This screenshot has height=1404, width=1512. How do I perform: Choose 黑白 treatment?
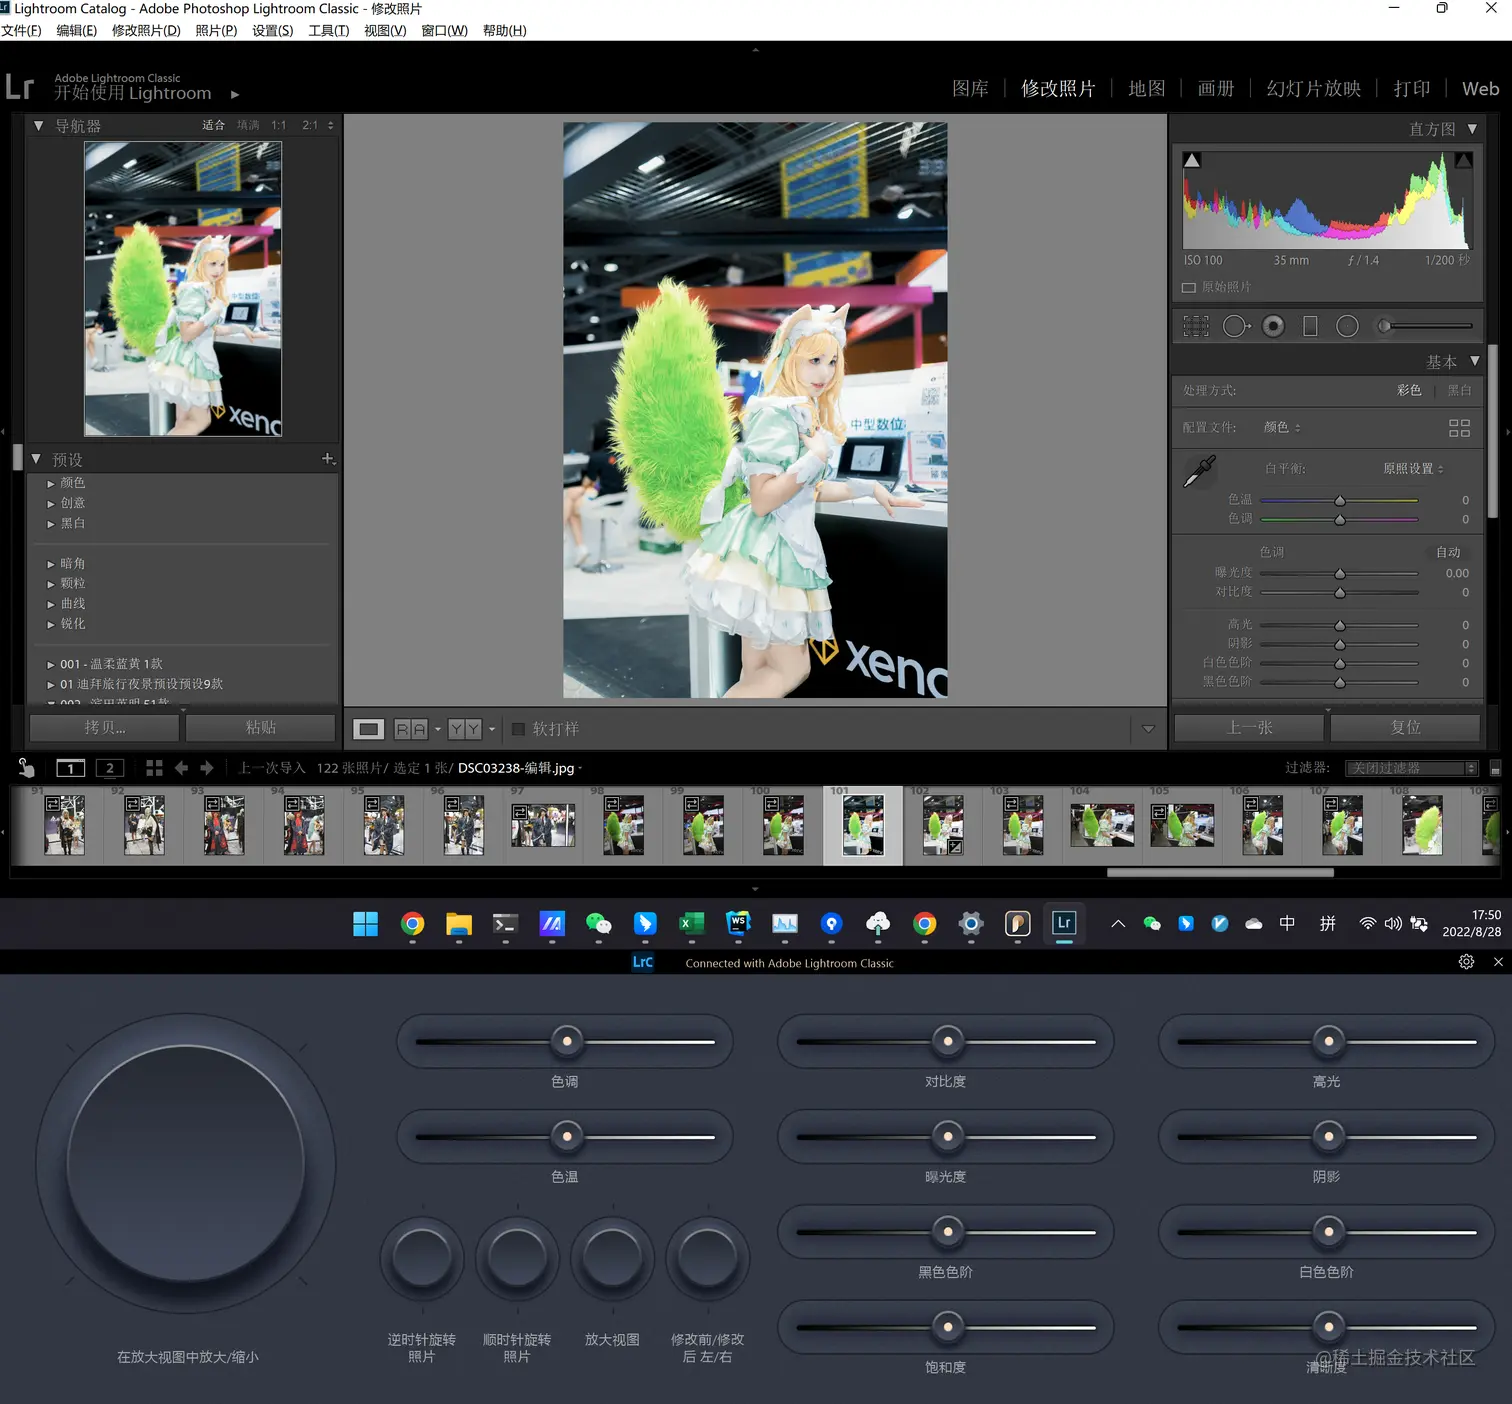pos(1459,390)
